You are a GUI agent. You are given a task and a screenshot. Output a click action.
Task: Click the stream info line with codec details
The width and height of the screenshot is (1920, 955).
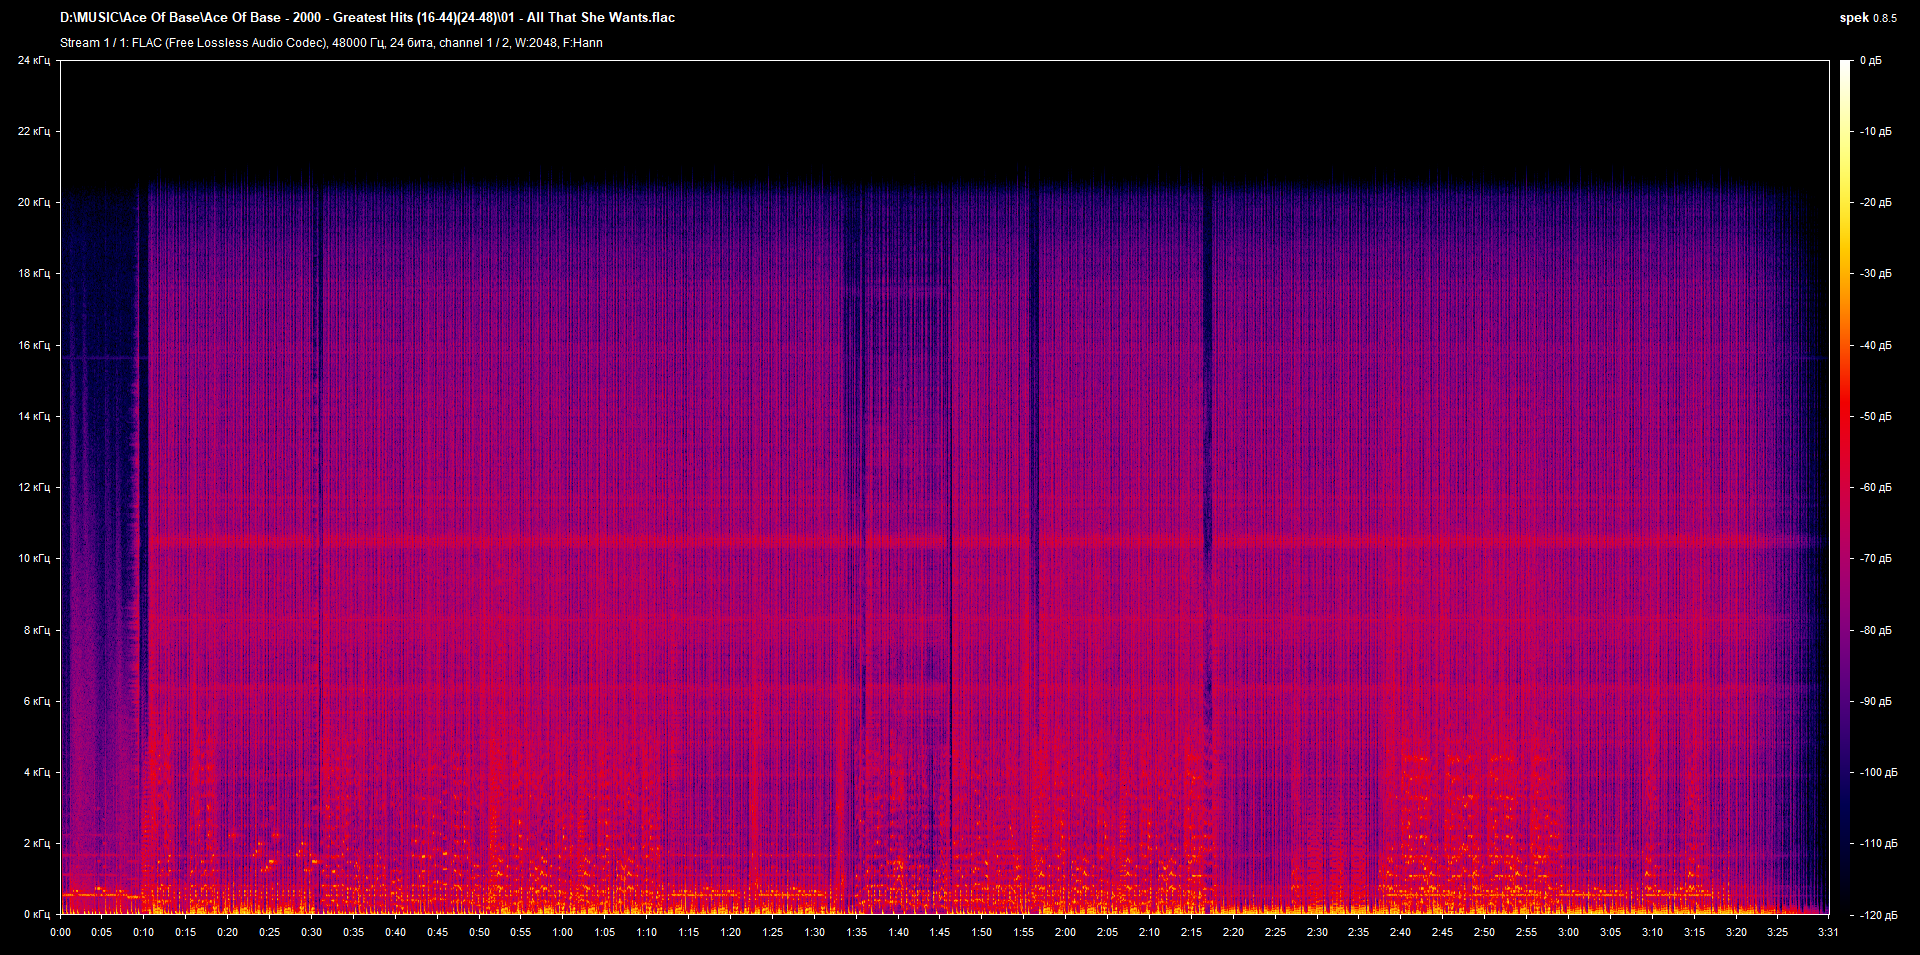[331, 43]
